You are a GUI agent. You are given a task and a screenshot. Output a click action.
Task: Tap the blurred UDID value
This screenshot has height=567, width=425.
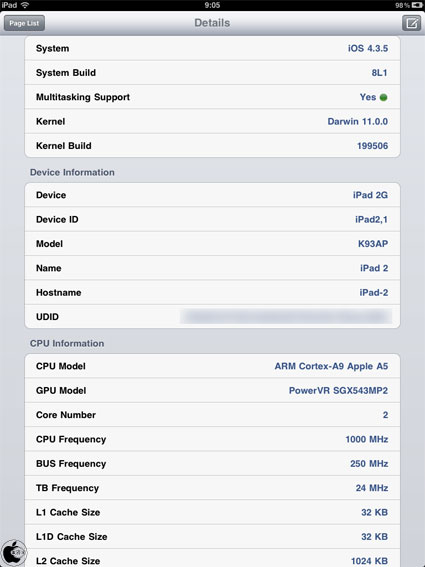coord(286,316)
